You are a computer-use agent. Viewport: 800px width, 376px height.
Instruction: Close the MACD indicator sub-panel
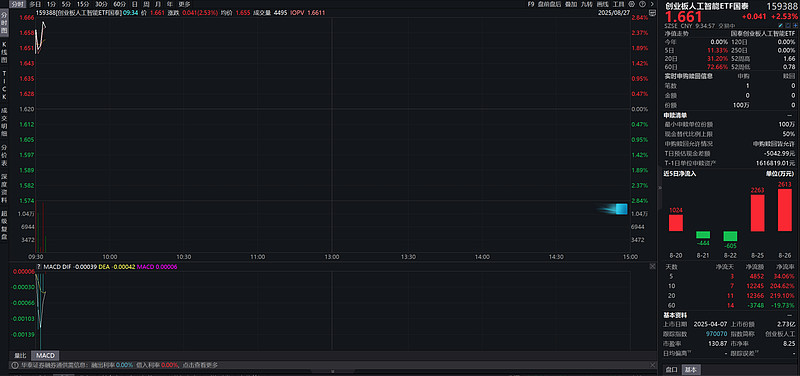coord(652,267)
